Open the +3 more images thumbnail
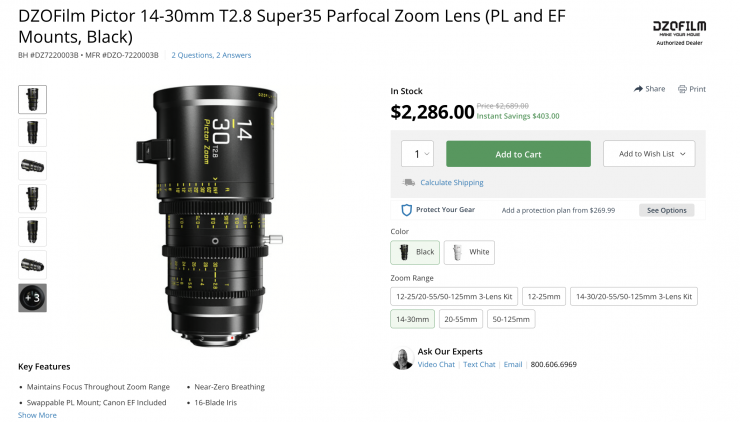740x422 pixels. pyautogui.click(x=32, y=298)
